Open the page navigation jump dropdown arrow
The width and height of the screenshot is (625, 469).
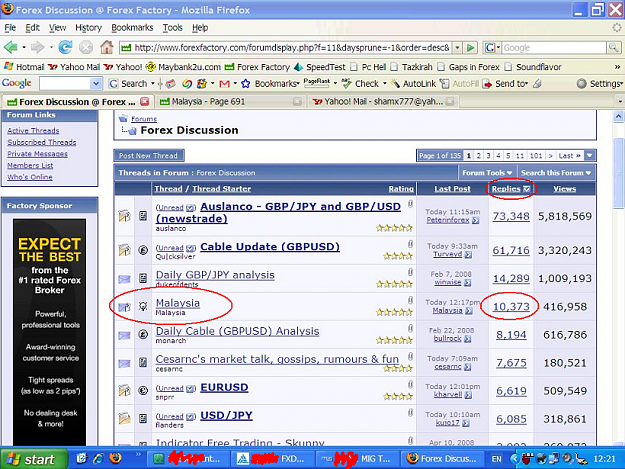(590, 155)
